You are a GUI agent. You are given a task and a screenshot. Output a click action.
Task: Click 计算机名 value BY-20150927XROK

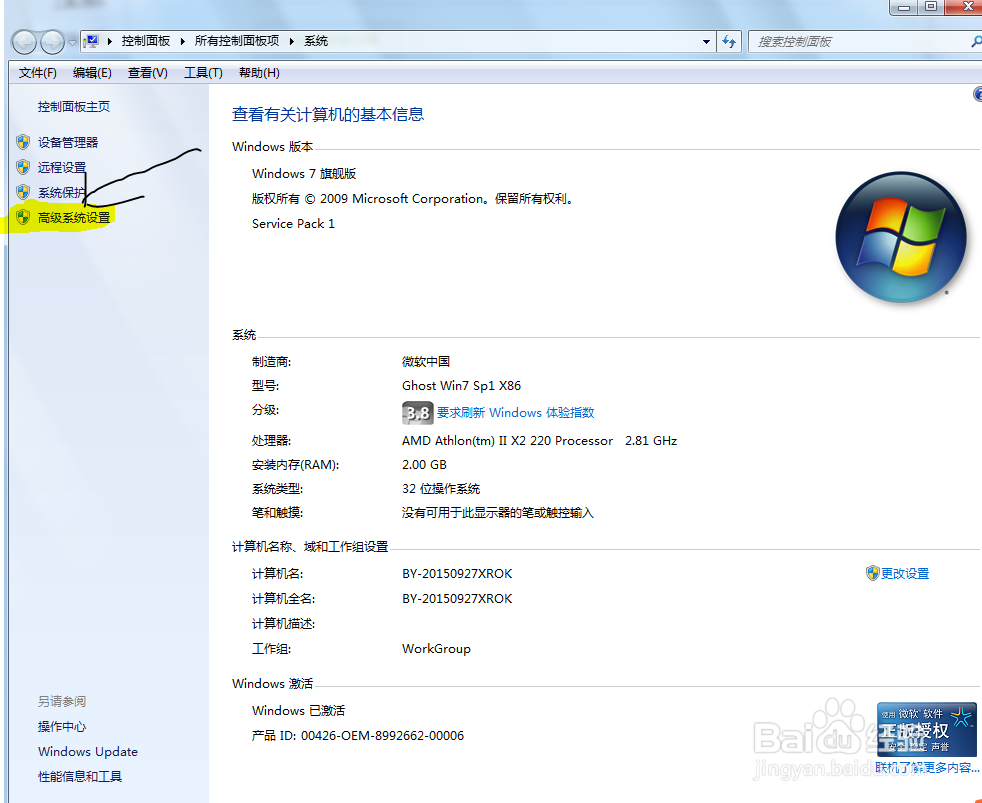[x=457, y=574]
